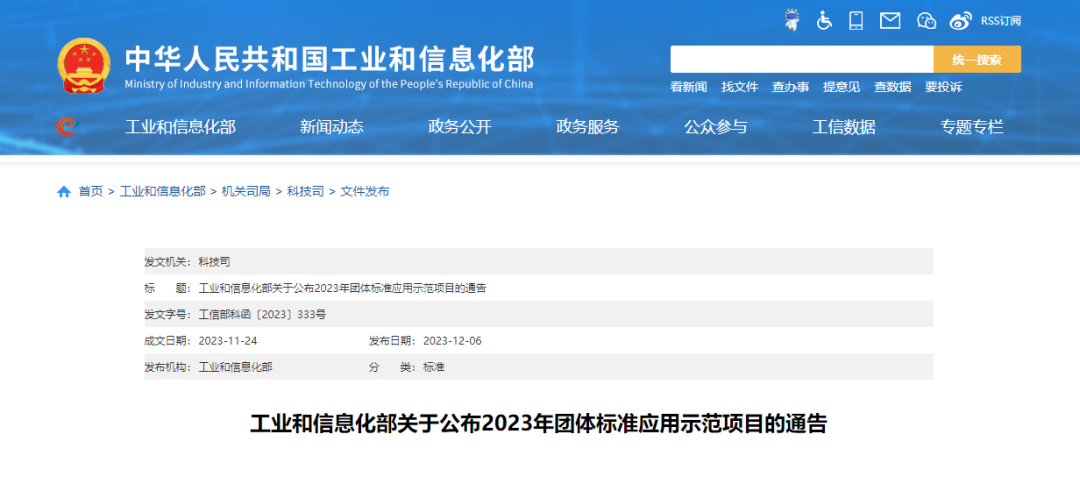Click the blue home icon in breadcrumb
This screenshot has height=484, width=1080.
click(64, 191)
